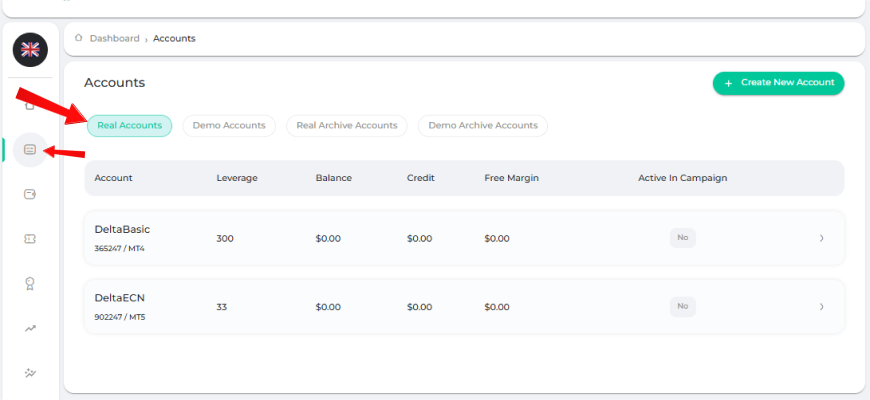The height and width of the screenshot is (400, 870).
Task: Click leverage value 33
Action: click(221, 307)
